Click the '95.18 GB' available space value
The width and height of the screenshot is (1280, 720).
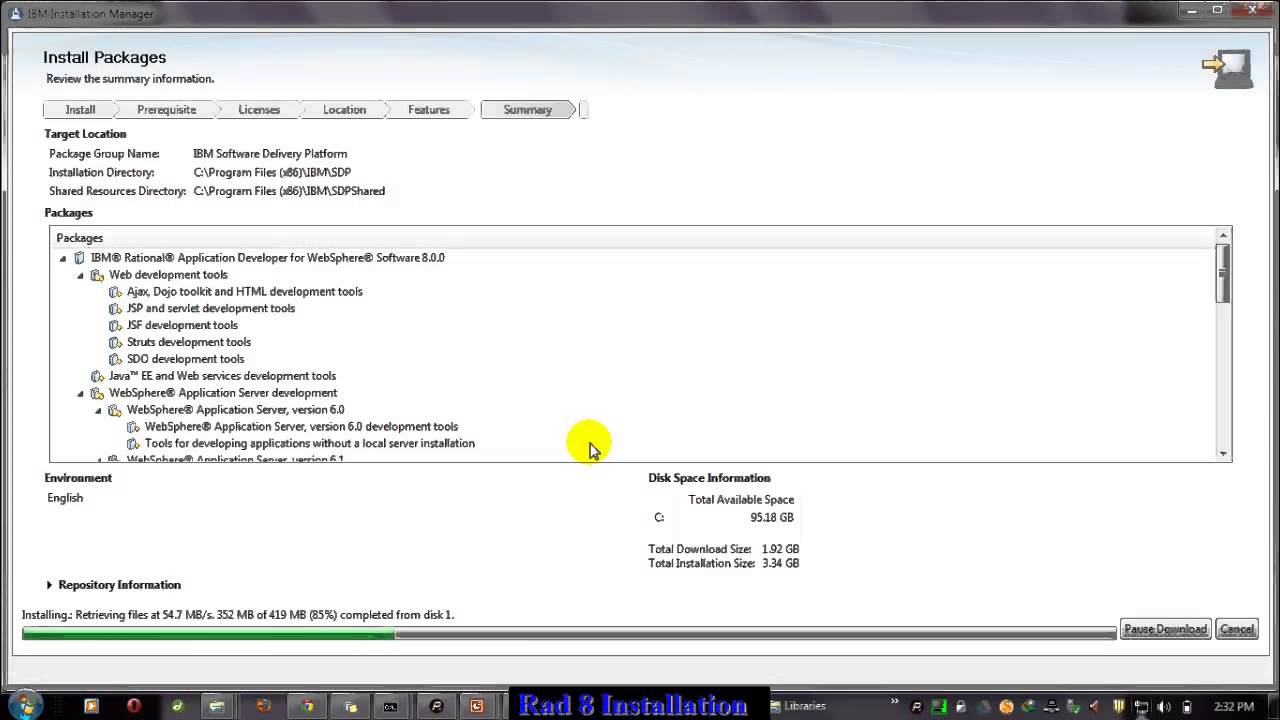[771, 518]
